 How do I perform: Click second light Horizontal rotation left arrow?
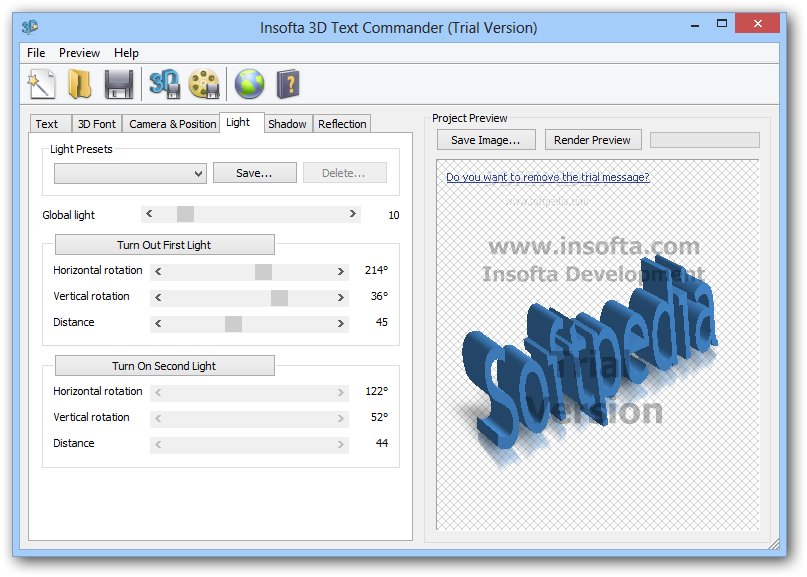[x=158, y=393]
